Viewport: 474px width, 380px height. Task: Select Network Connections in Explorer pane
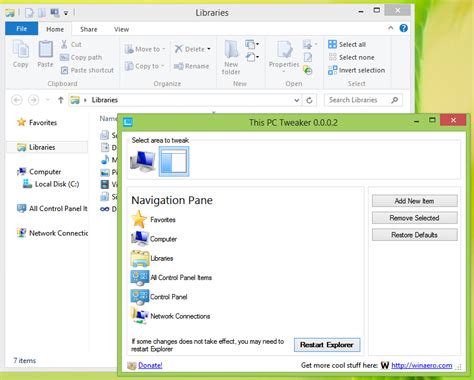pyautogui.click(x=52, y=233)
